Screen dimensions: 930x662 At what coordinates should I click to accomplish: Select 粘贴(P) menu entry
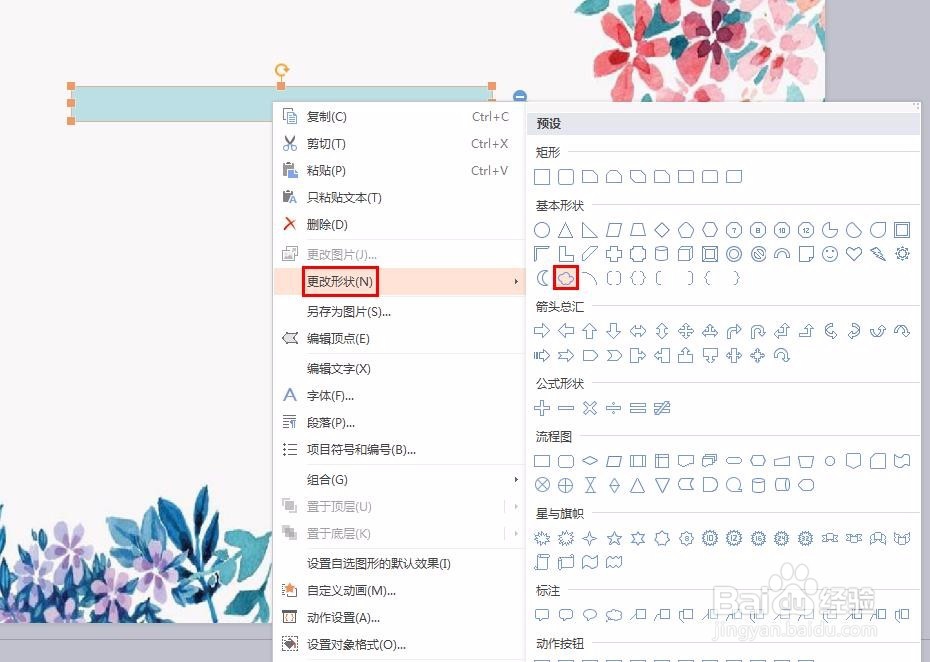tap(326, 171)
